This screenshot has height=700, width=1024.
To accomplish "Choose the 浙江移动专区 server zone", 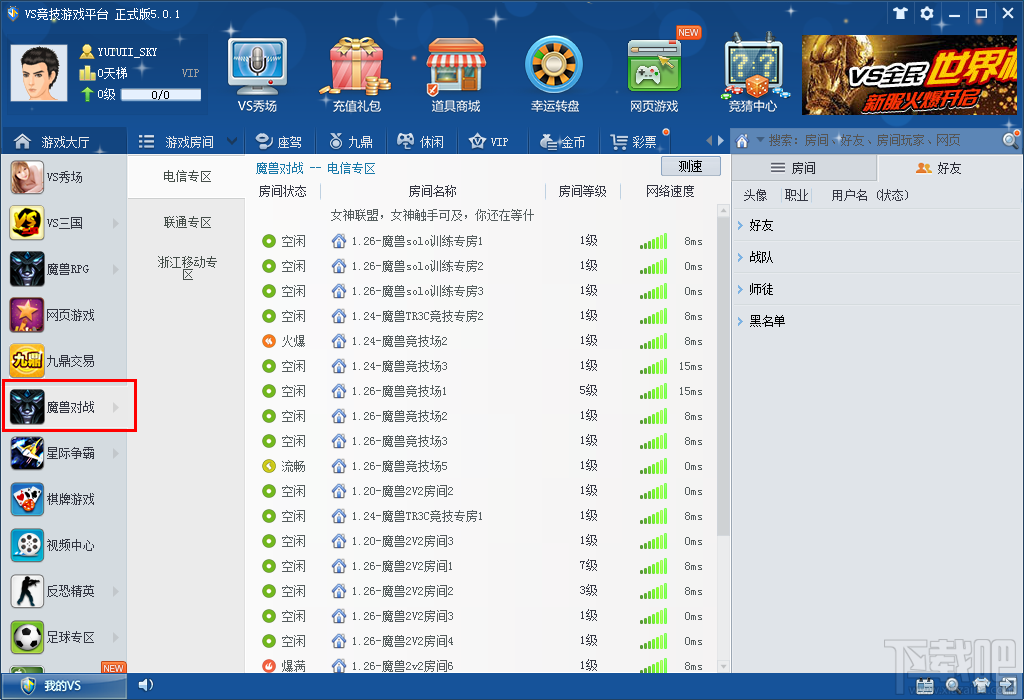I will click(x=187, y=268).
